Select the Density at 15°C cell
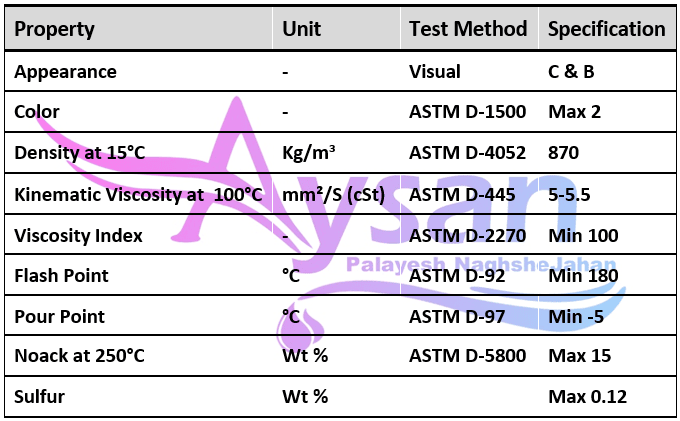This screenshot has height=421, width=680. tap(80, 153)
